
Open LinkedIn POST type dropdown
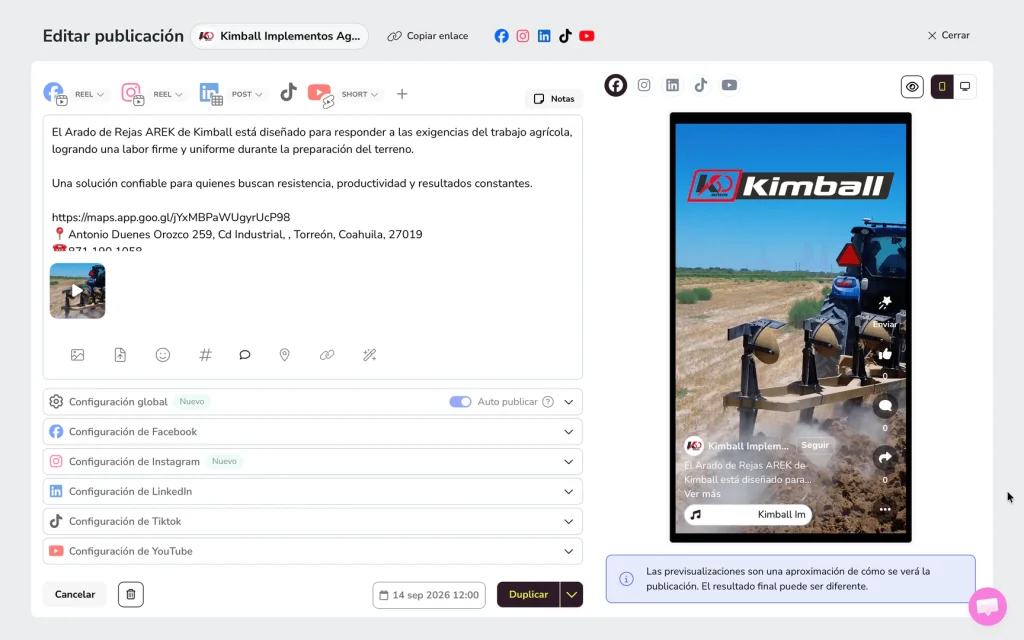[x=247, y=94]
